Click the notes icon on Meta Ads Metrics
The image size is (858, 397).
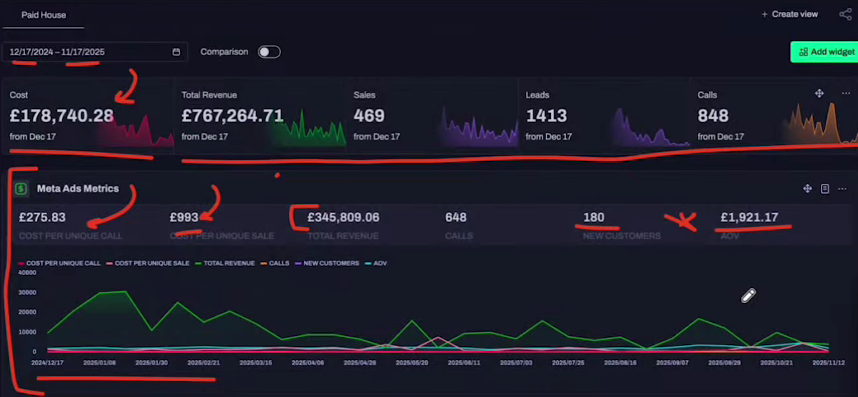(825, 189)
